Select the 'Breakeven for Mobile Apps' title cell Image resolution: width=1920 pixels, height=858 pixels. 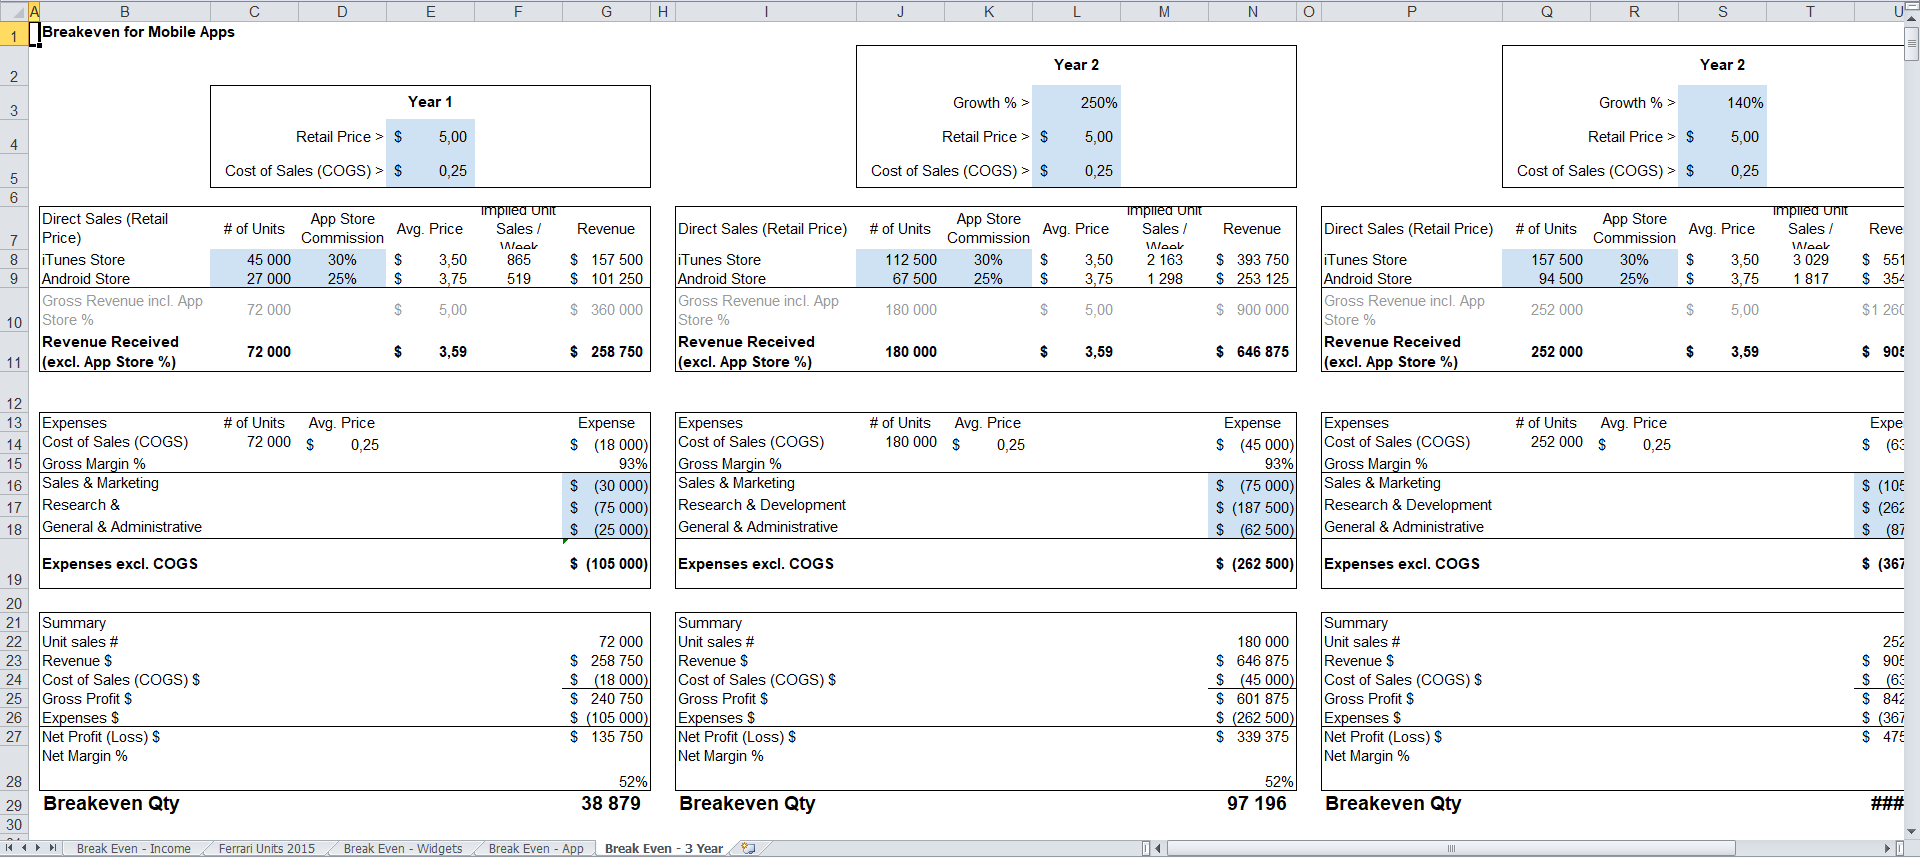pos(138,32)
